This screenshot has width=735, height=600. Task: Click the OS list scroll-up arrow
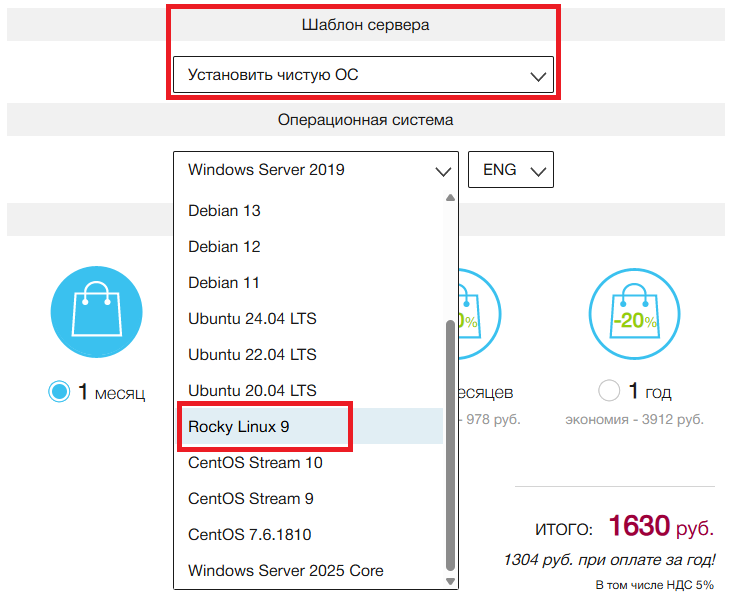coord(450,198)
